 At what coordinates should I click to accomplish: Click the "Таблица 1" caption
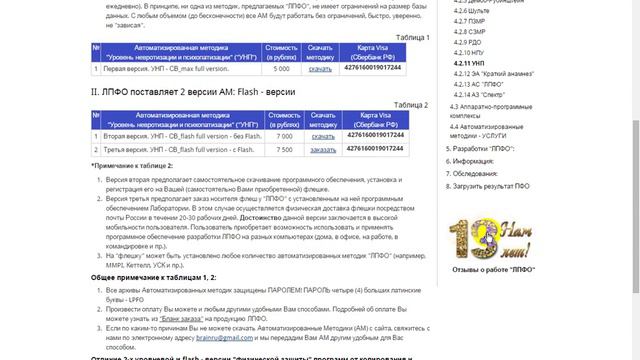pos(413,38)
